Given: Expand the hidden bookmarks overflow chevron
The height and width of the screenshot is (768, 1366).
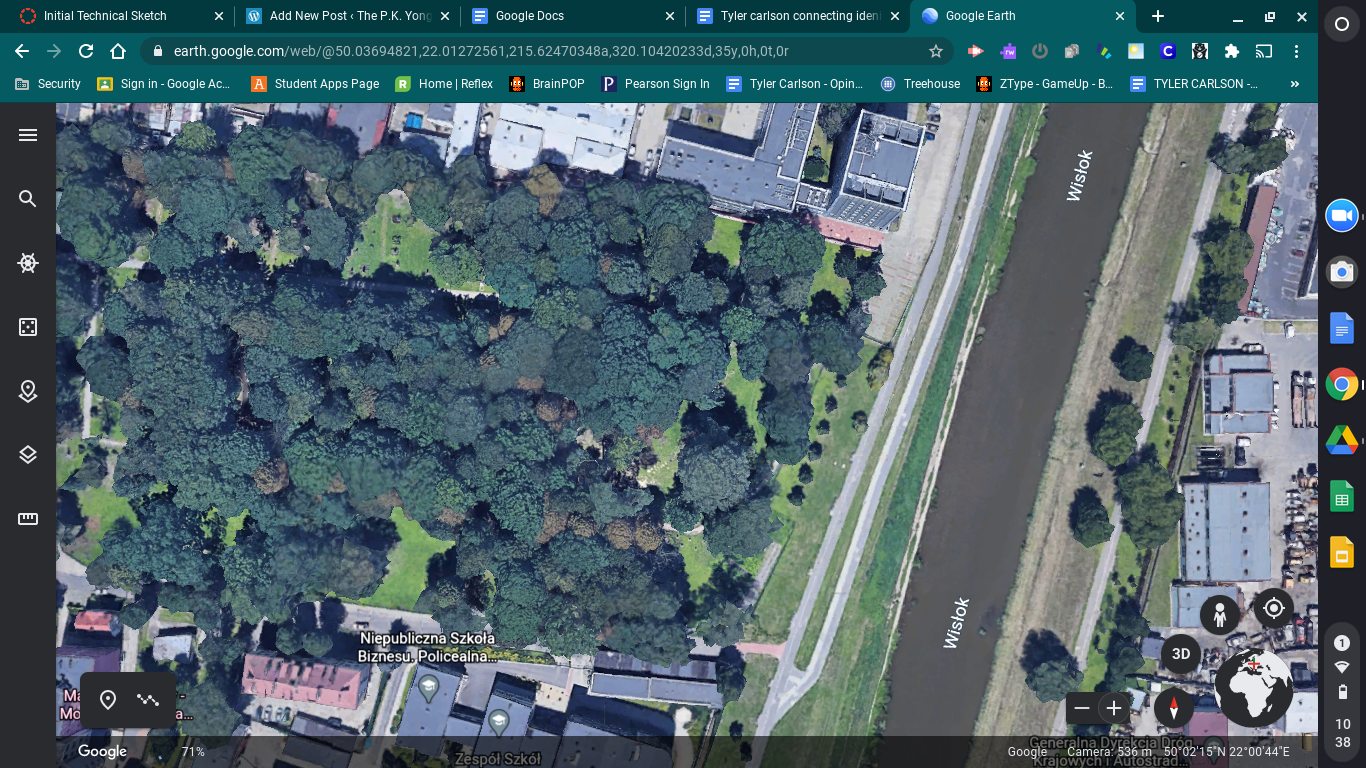Looking at the screenshot, I should coord(1295,84).
